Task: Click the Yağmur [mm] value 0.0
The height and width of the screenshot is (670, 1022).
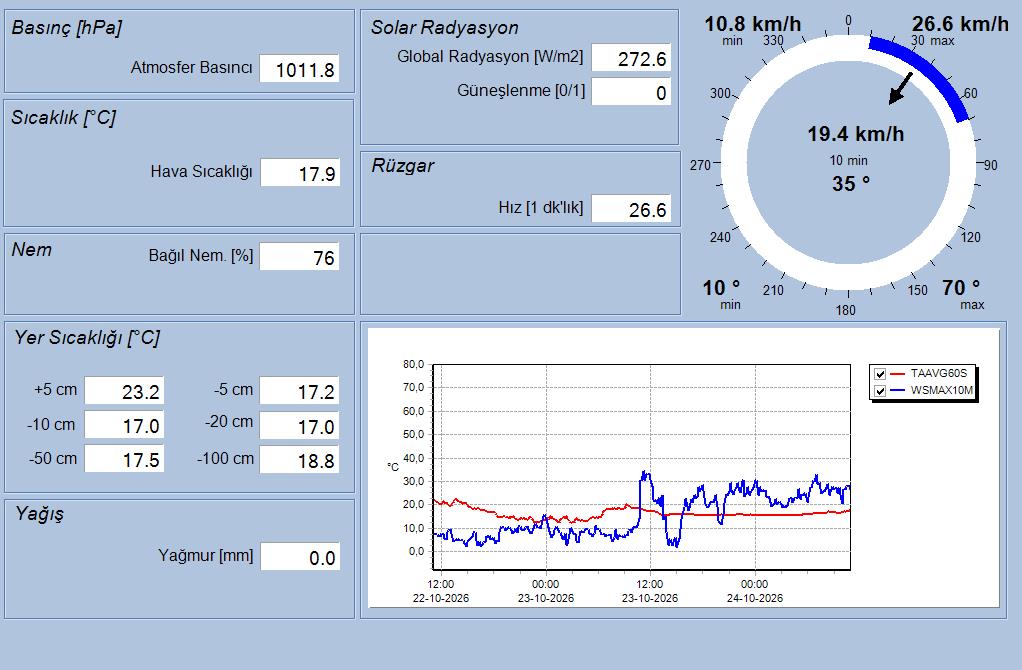Action: [300, 557]
